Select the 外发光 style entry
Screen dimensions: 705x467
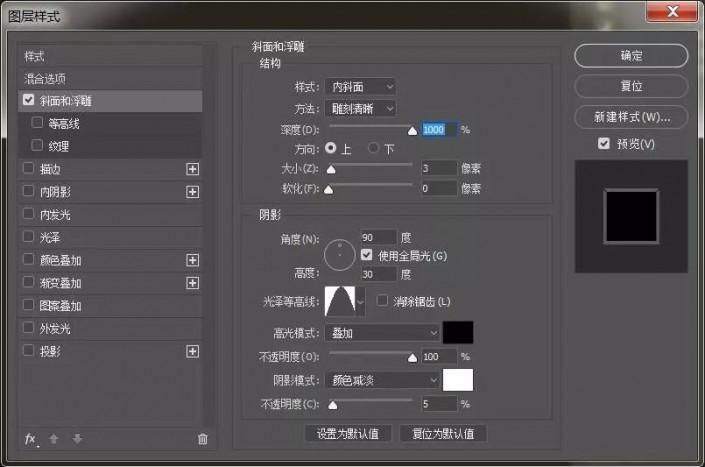[111, 329]
